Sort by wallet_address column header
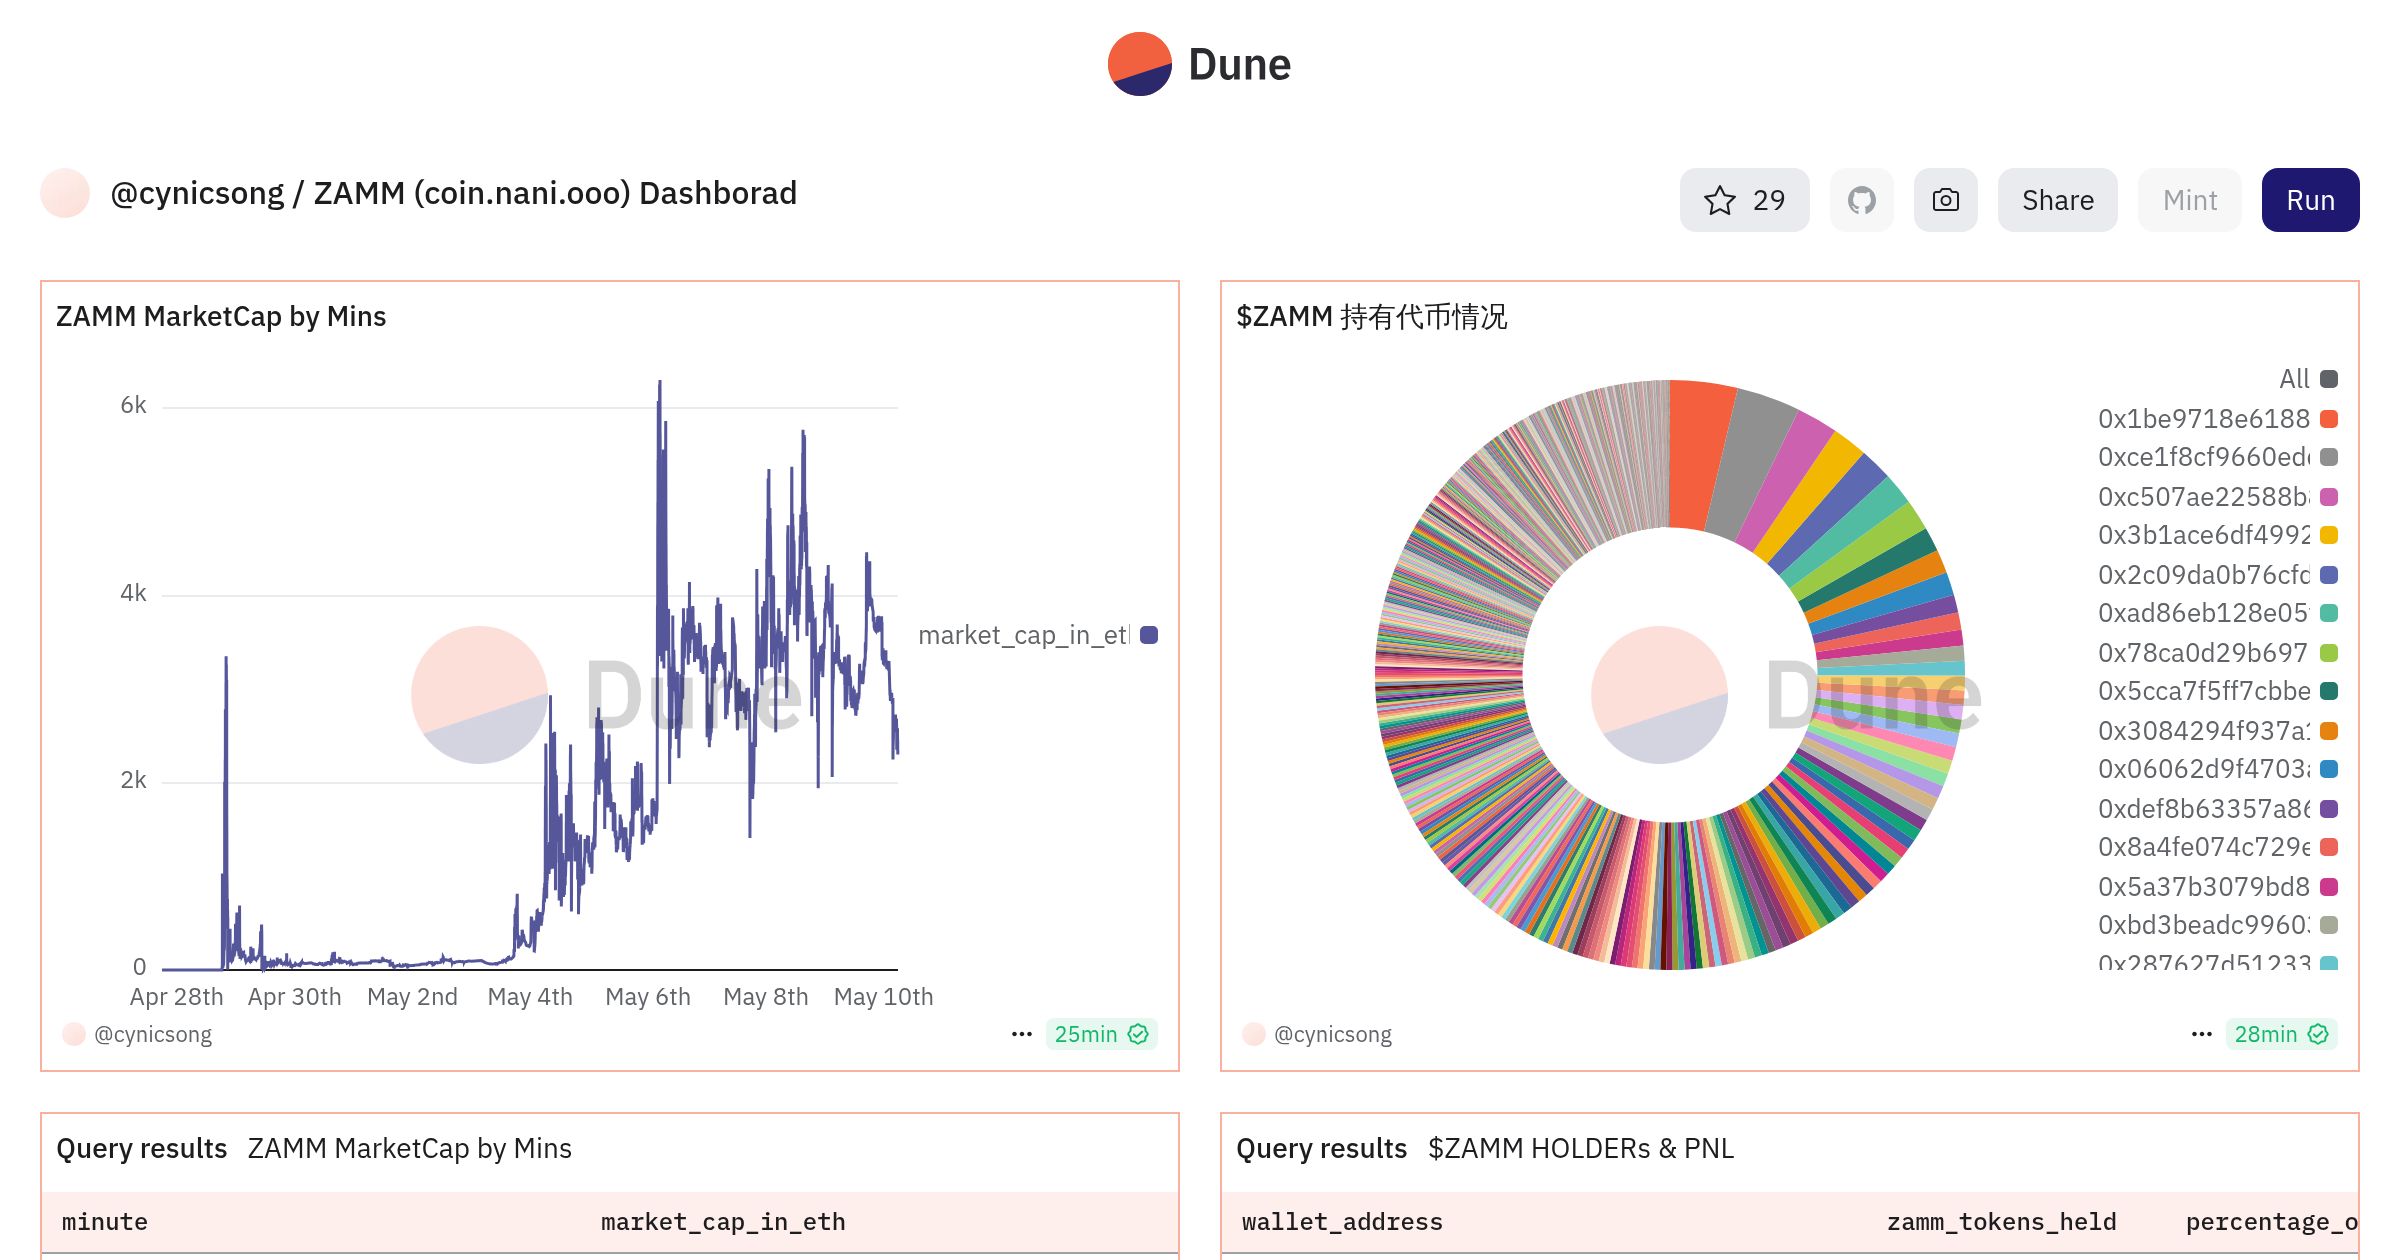This screenshot has height=1260, width=2400. [x=1342, y=1222]
